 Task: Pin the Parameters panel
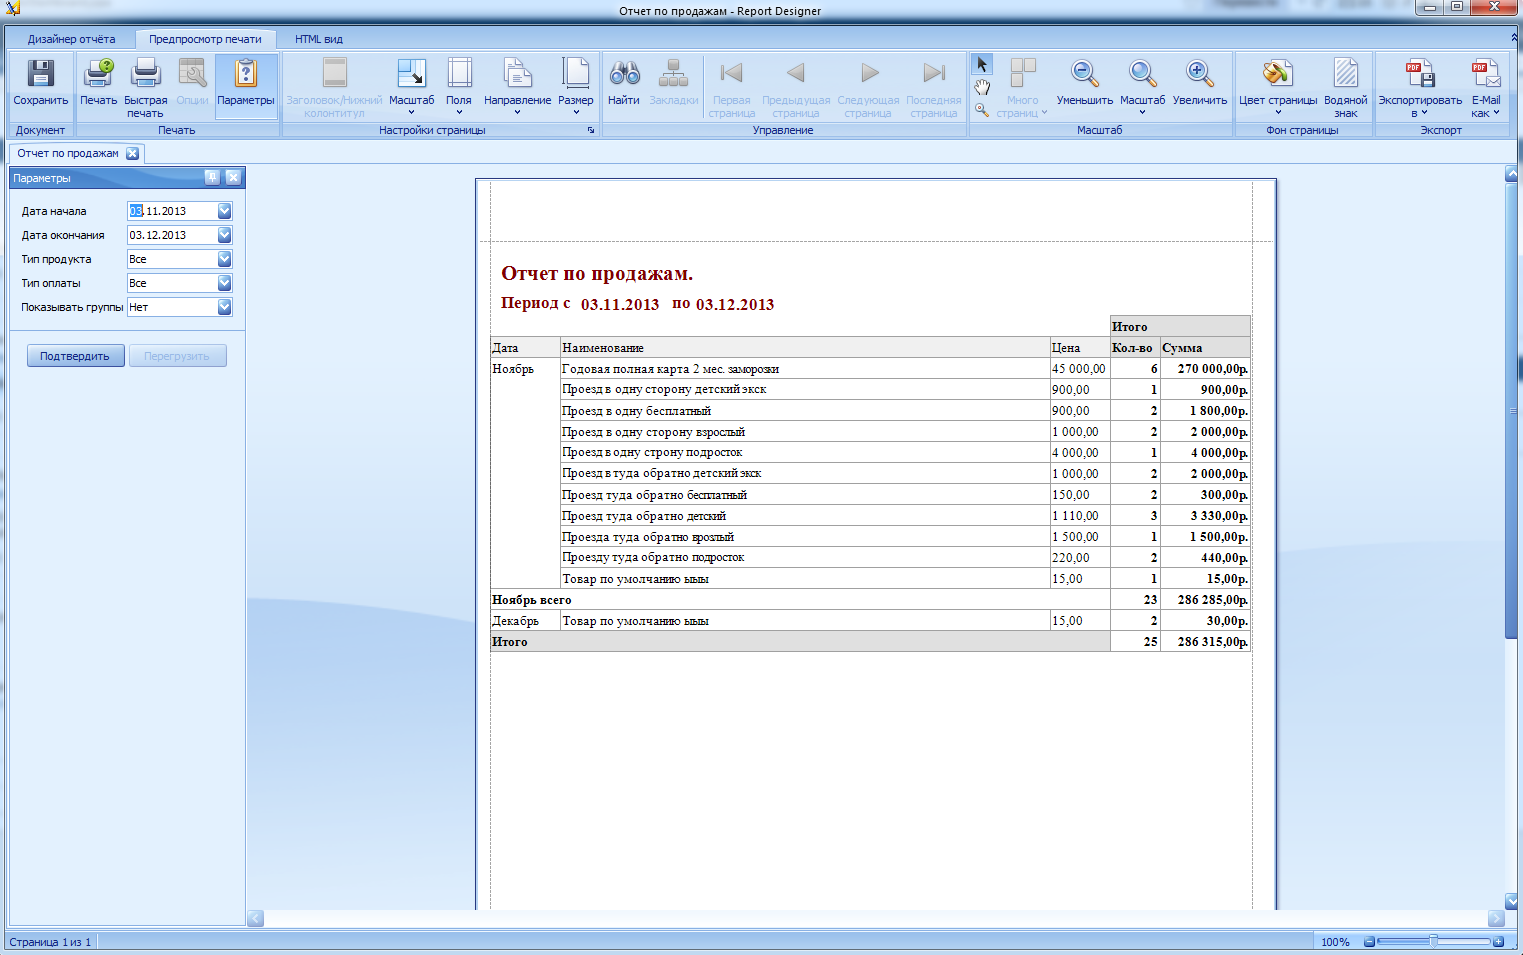tap(212, 177)
